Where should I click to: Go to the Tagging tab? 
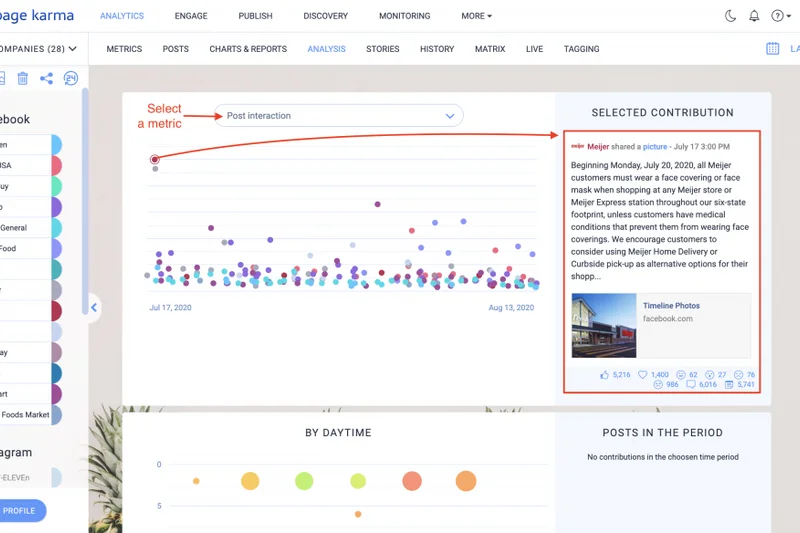point(581,48)
